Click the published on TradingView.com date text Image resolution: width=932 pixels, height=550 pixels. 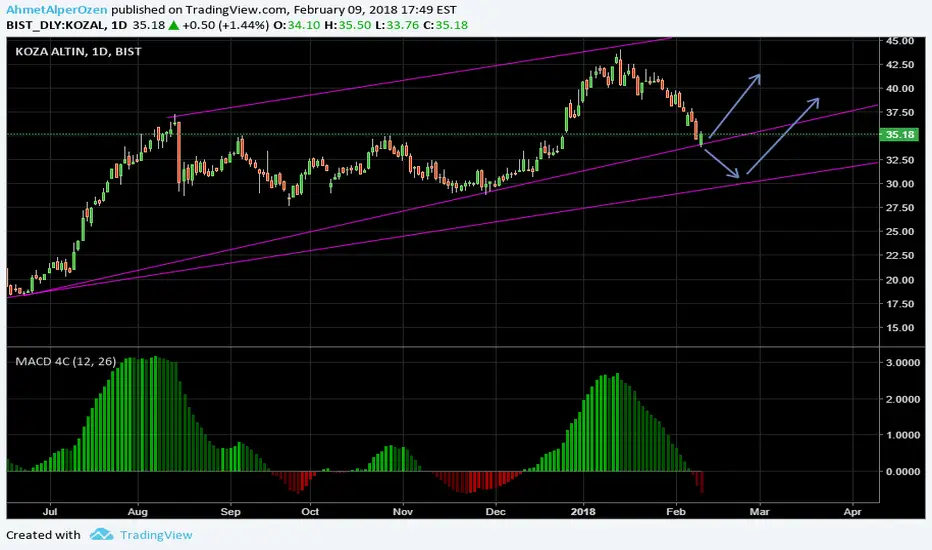(284, 10)
